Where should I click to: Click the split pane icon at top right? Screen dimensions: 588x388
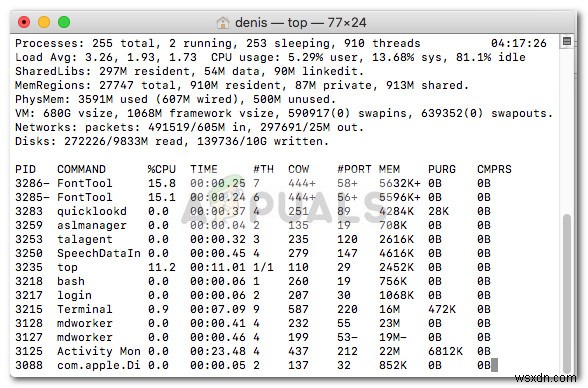[x=567, y=41]
